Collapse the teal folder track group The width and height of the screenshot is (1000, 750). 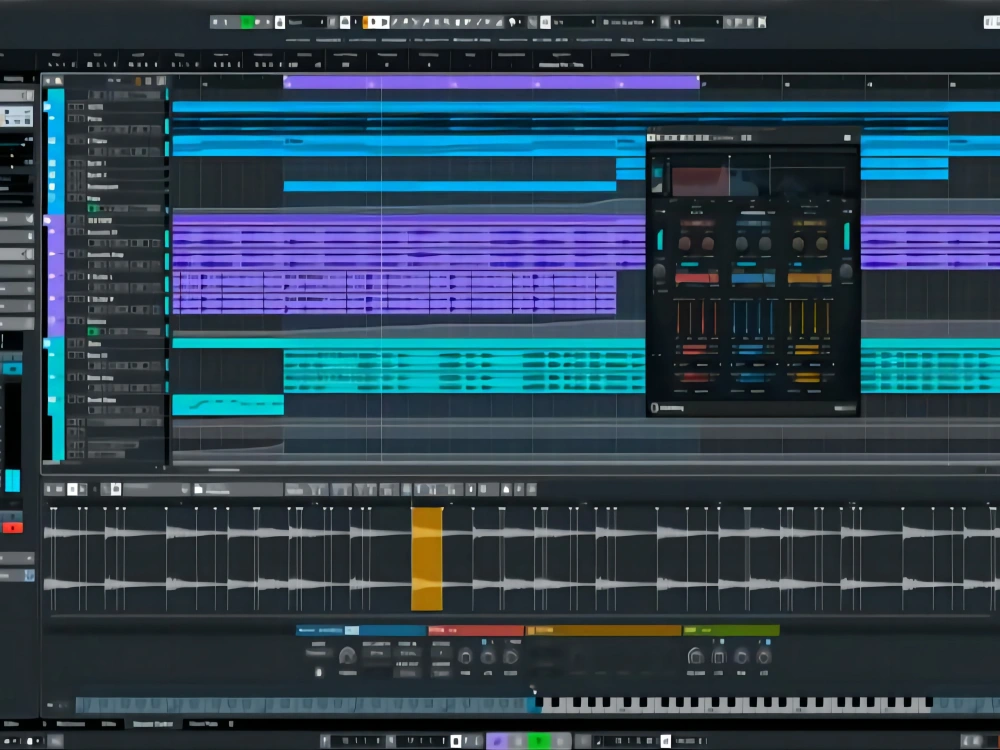click(47, 343)
